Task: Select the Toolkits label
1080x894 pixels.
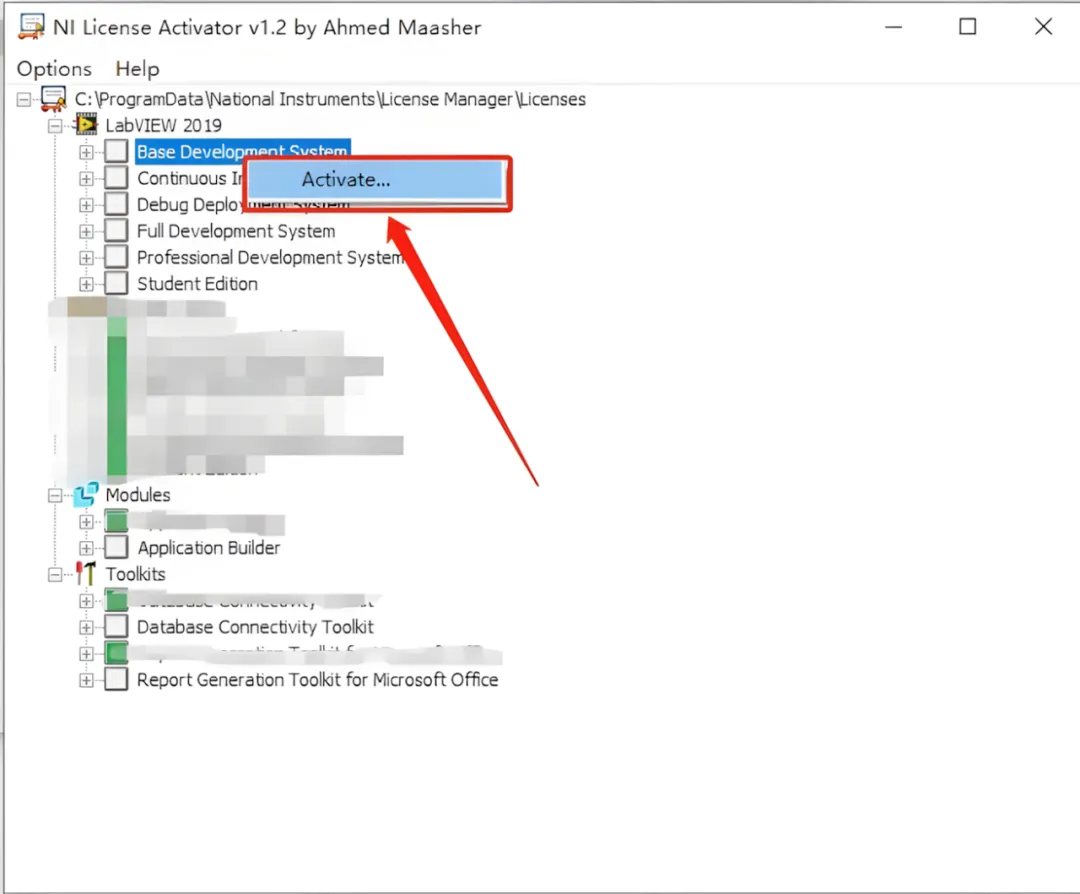Action: coord(136,574)
